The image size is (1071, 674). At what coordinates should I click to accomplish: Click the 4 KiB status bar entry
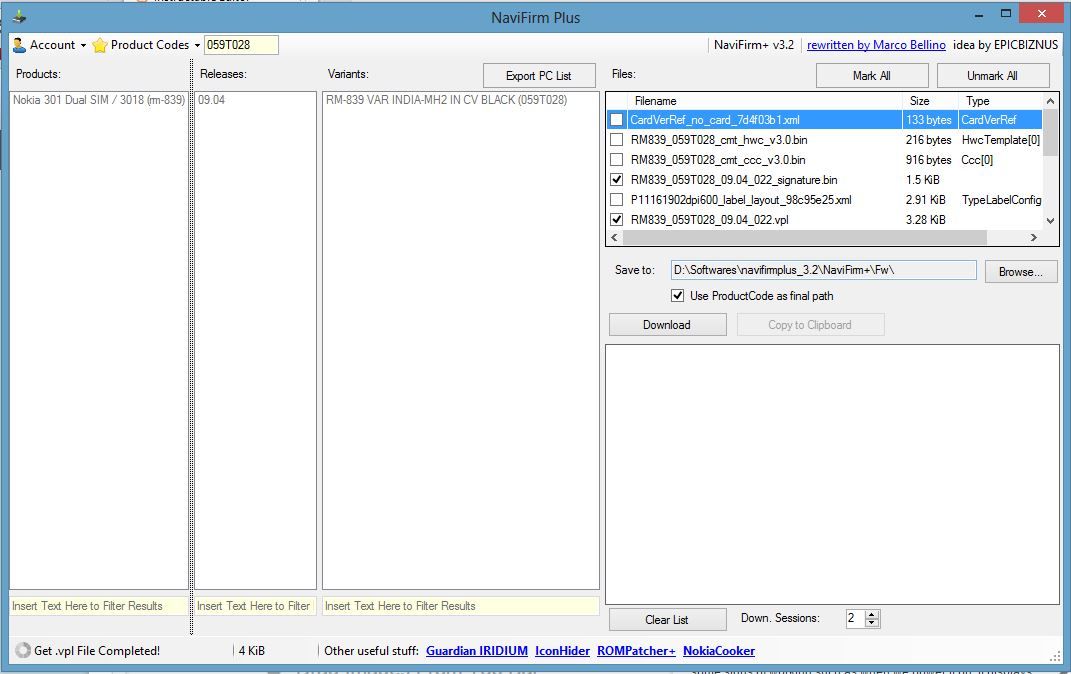pyautogui.click(x=251, y=651)
